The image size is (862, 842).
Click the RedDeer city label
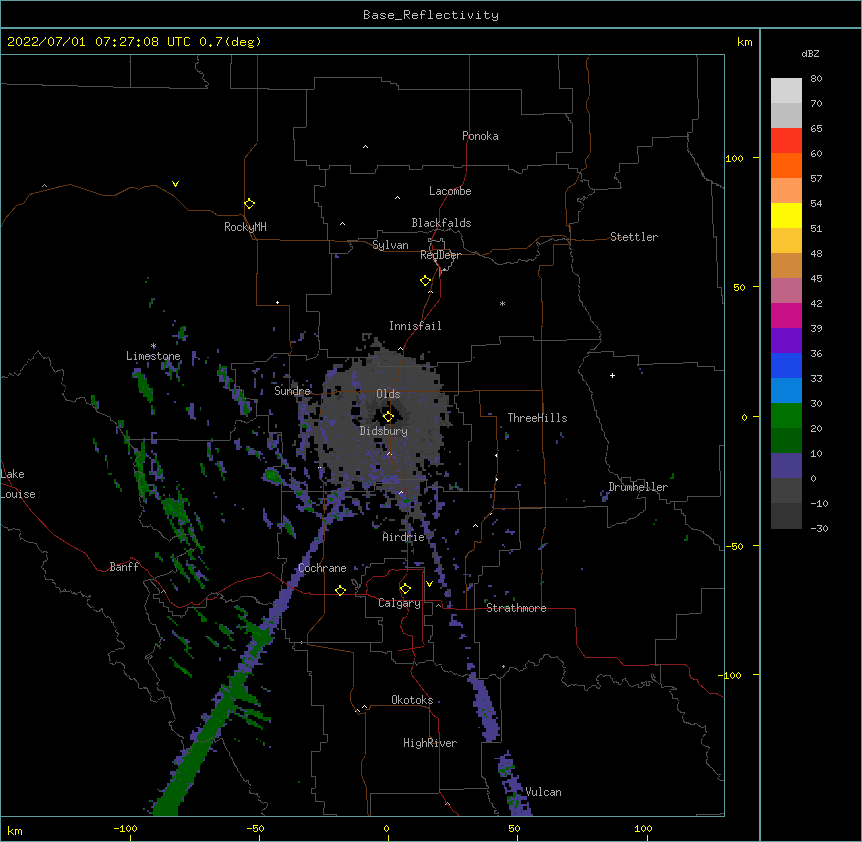point(440,255)
